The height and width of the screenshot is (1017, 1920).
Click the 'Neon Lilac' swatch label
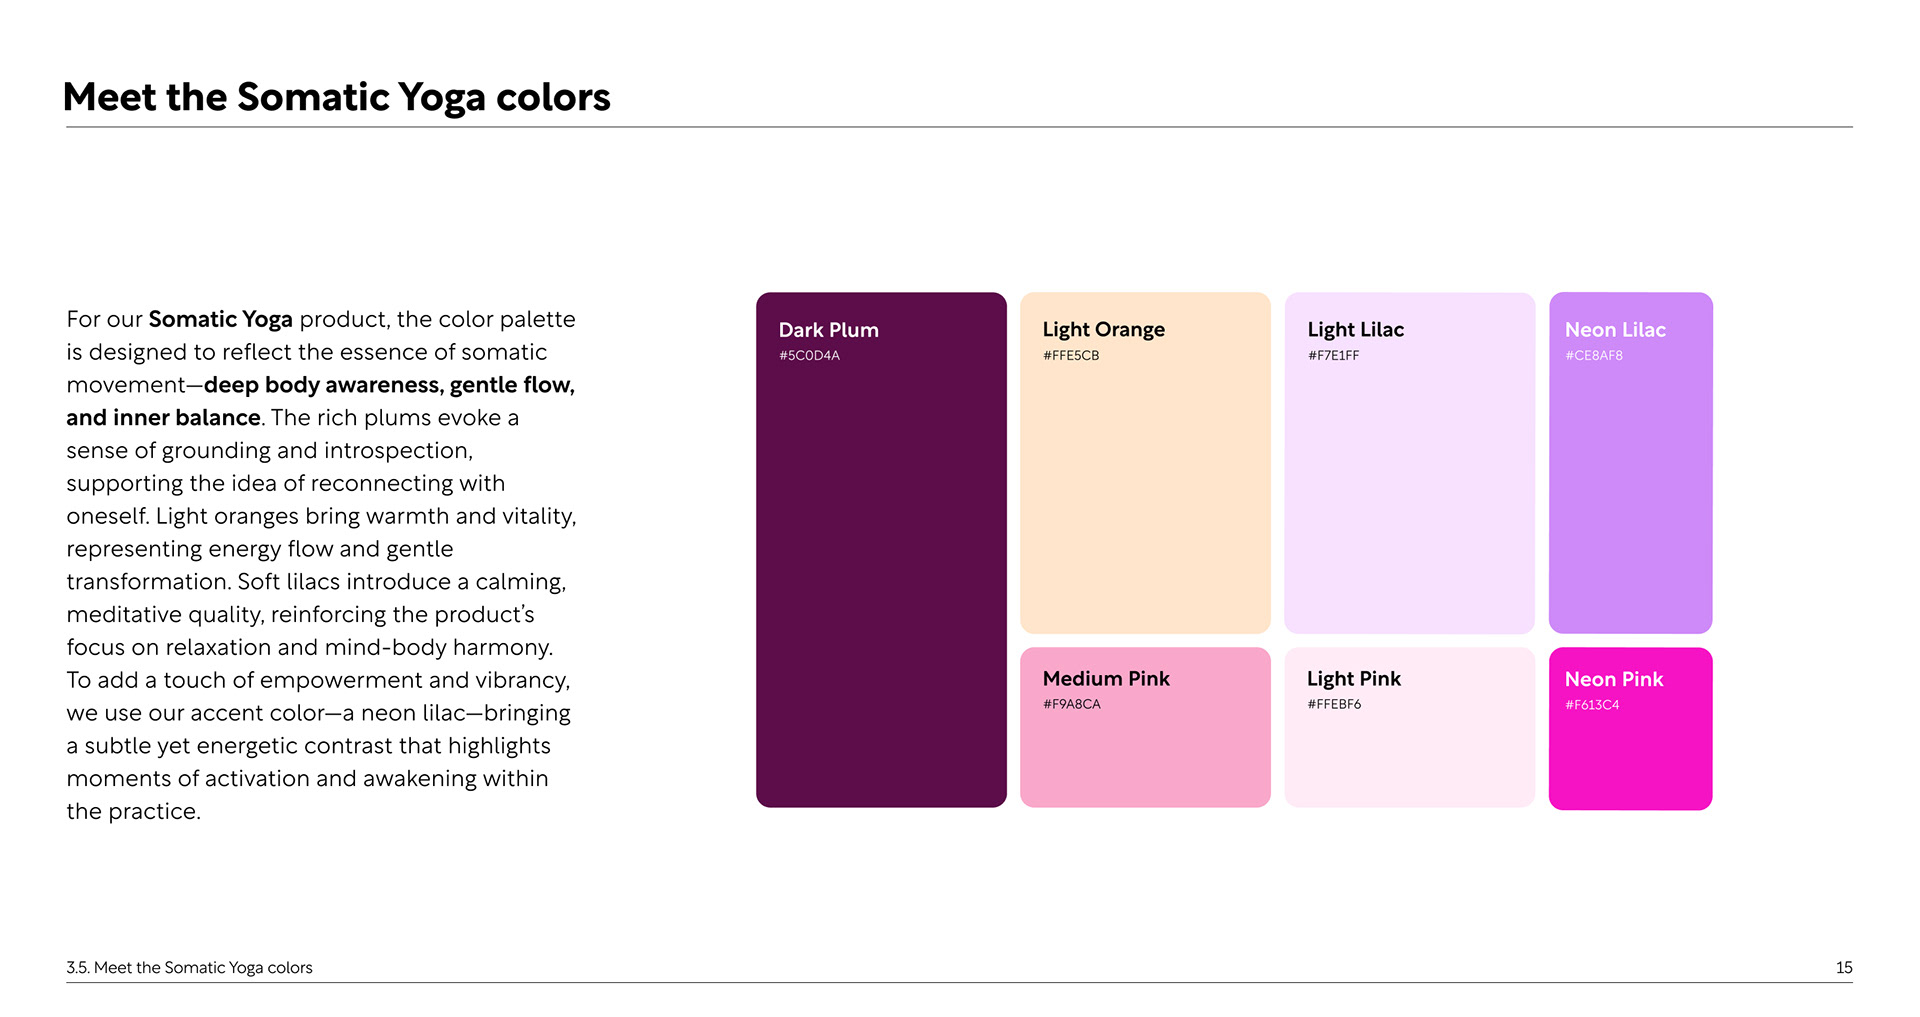(x=1615, y=330)
